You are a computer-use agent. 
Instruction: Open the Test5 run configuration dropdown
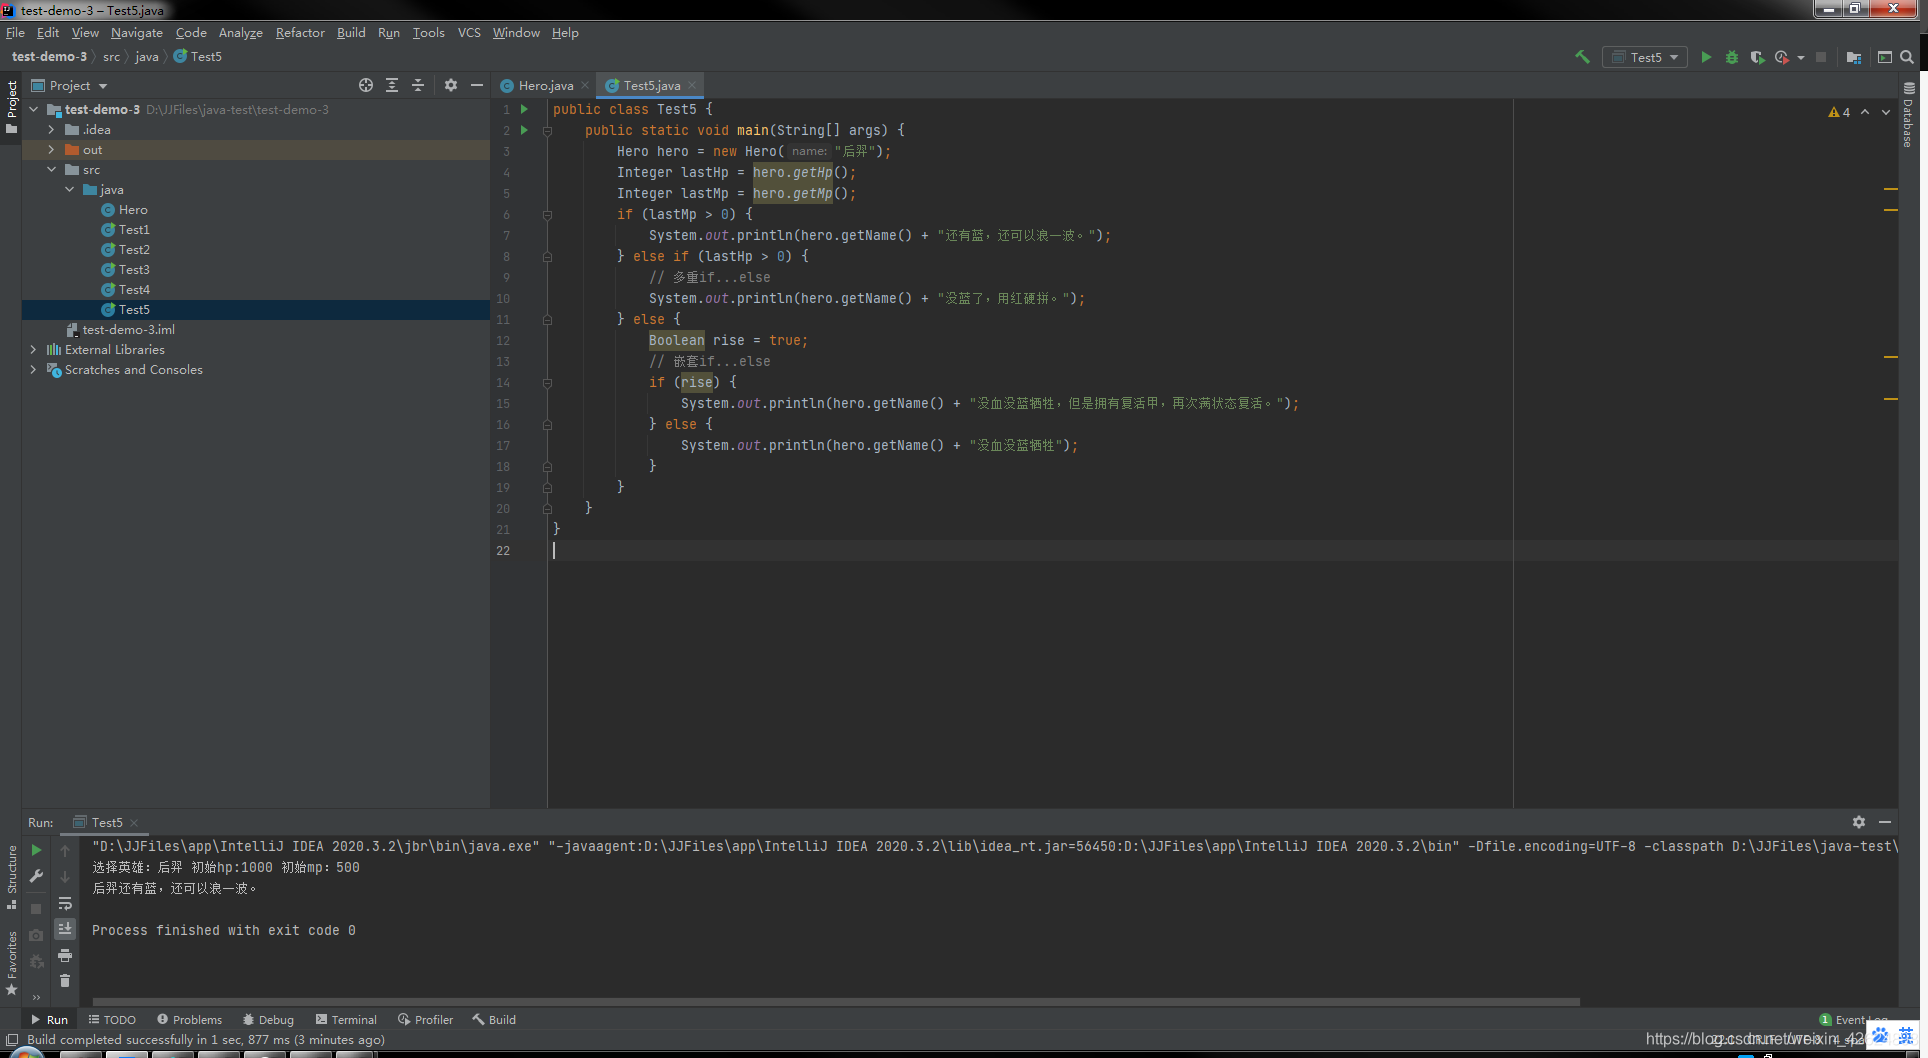(x=1645, y=57)
